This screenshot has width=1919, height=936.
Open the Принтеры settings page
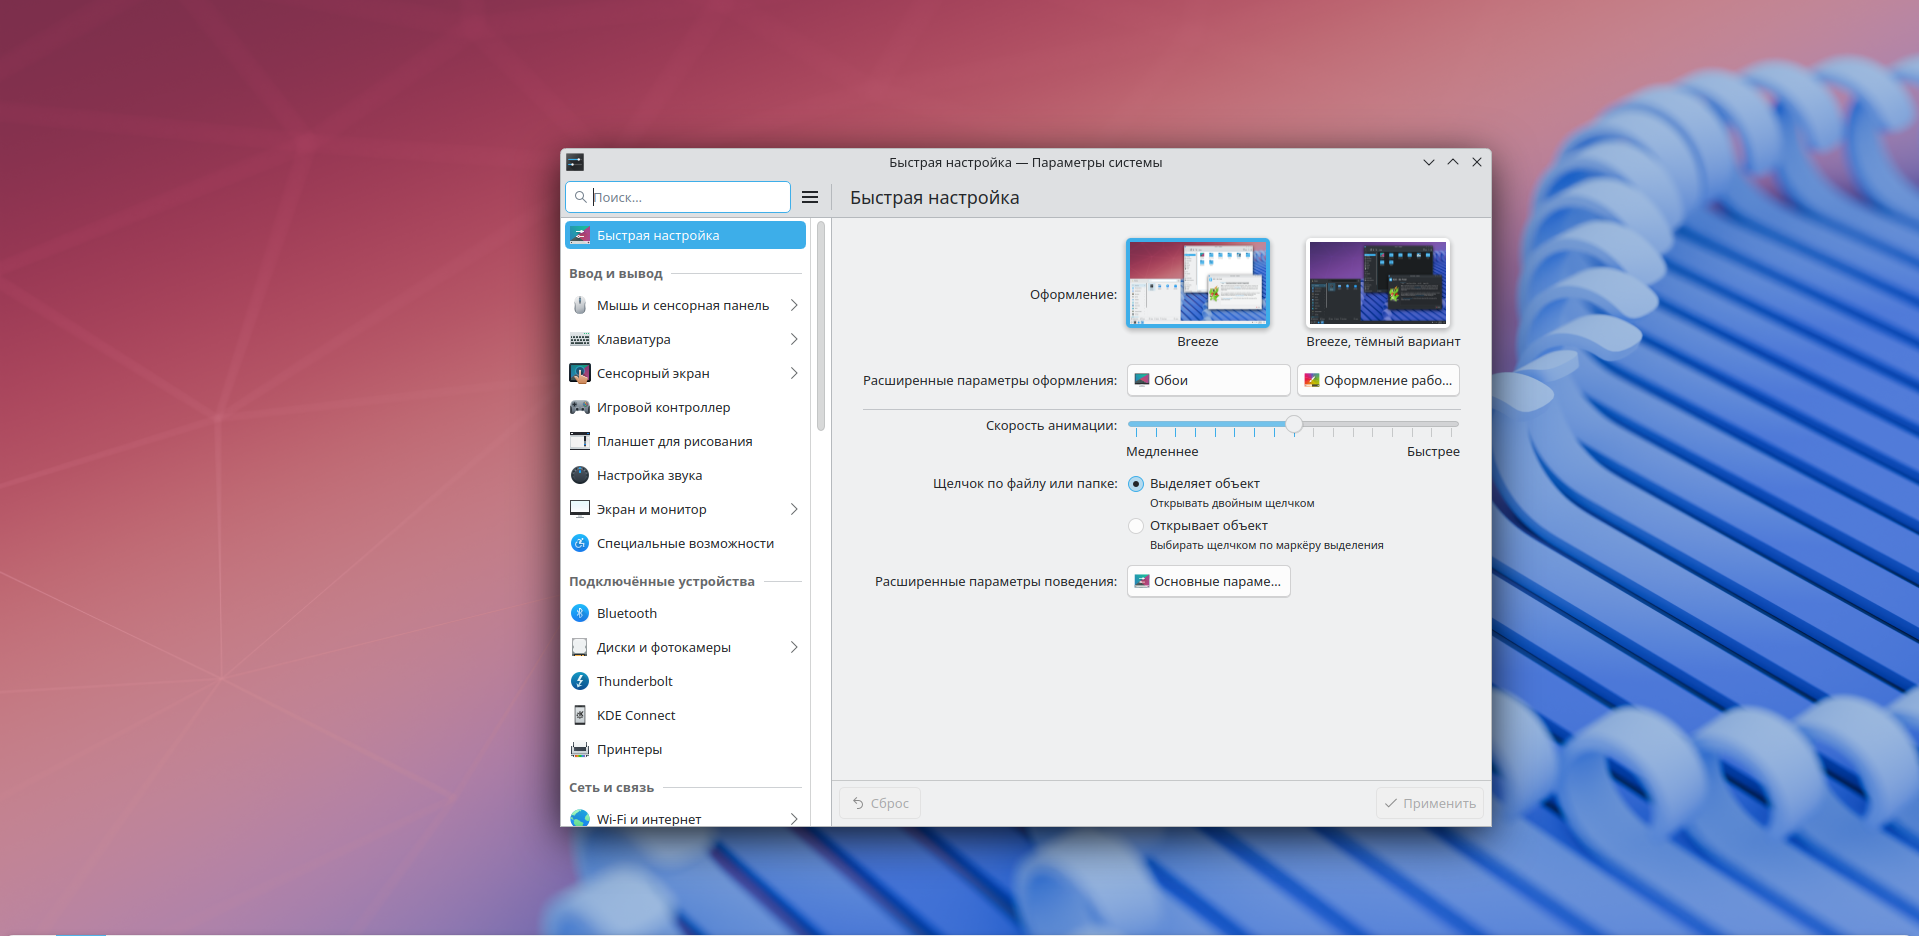(686, 749)
